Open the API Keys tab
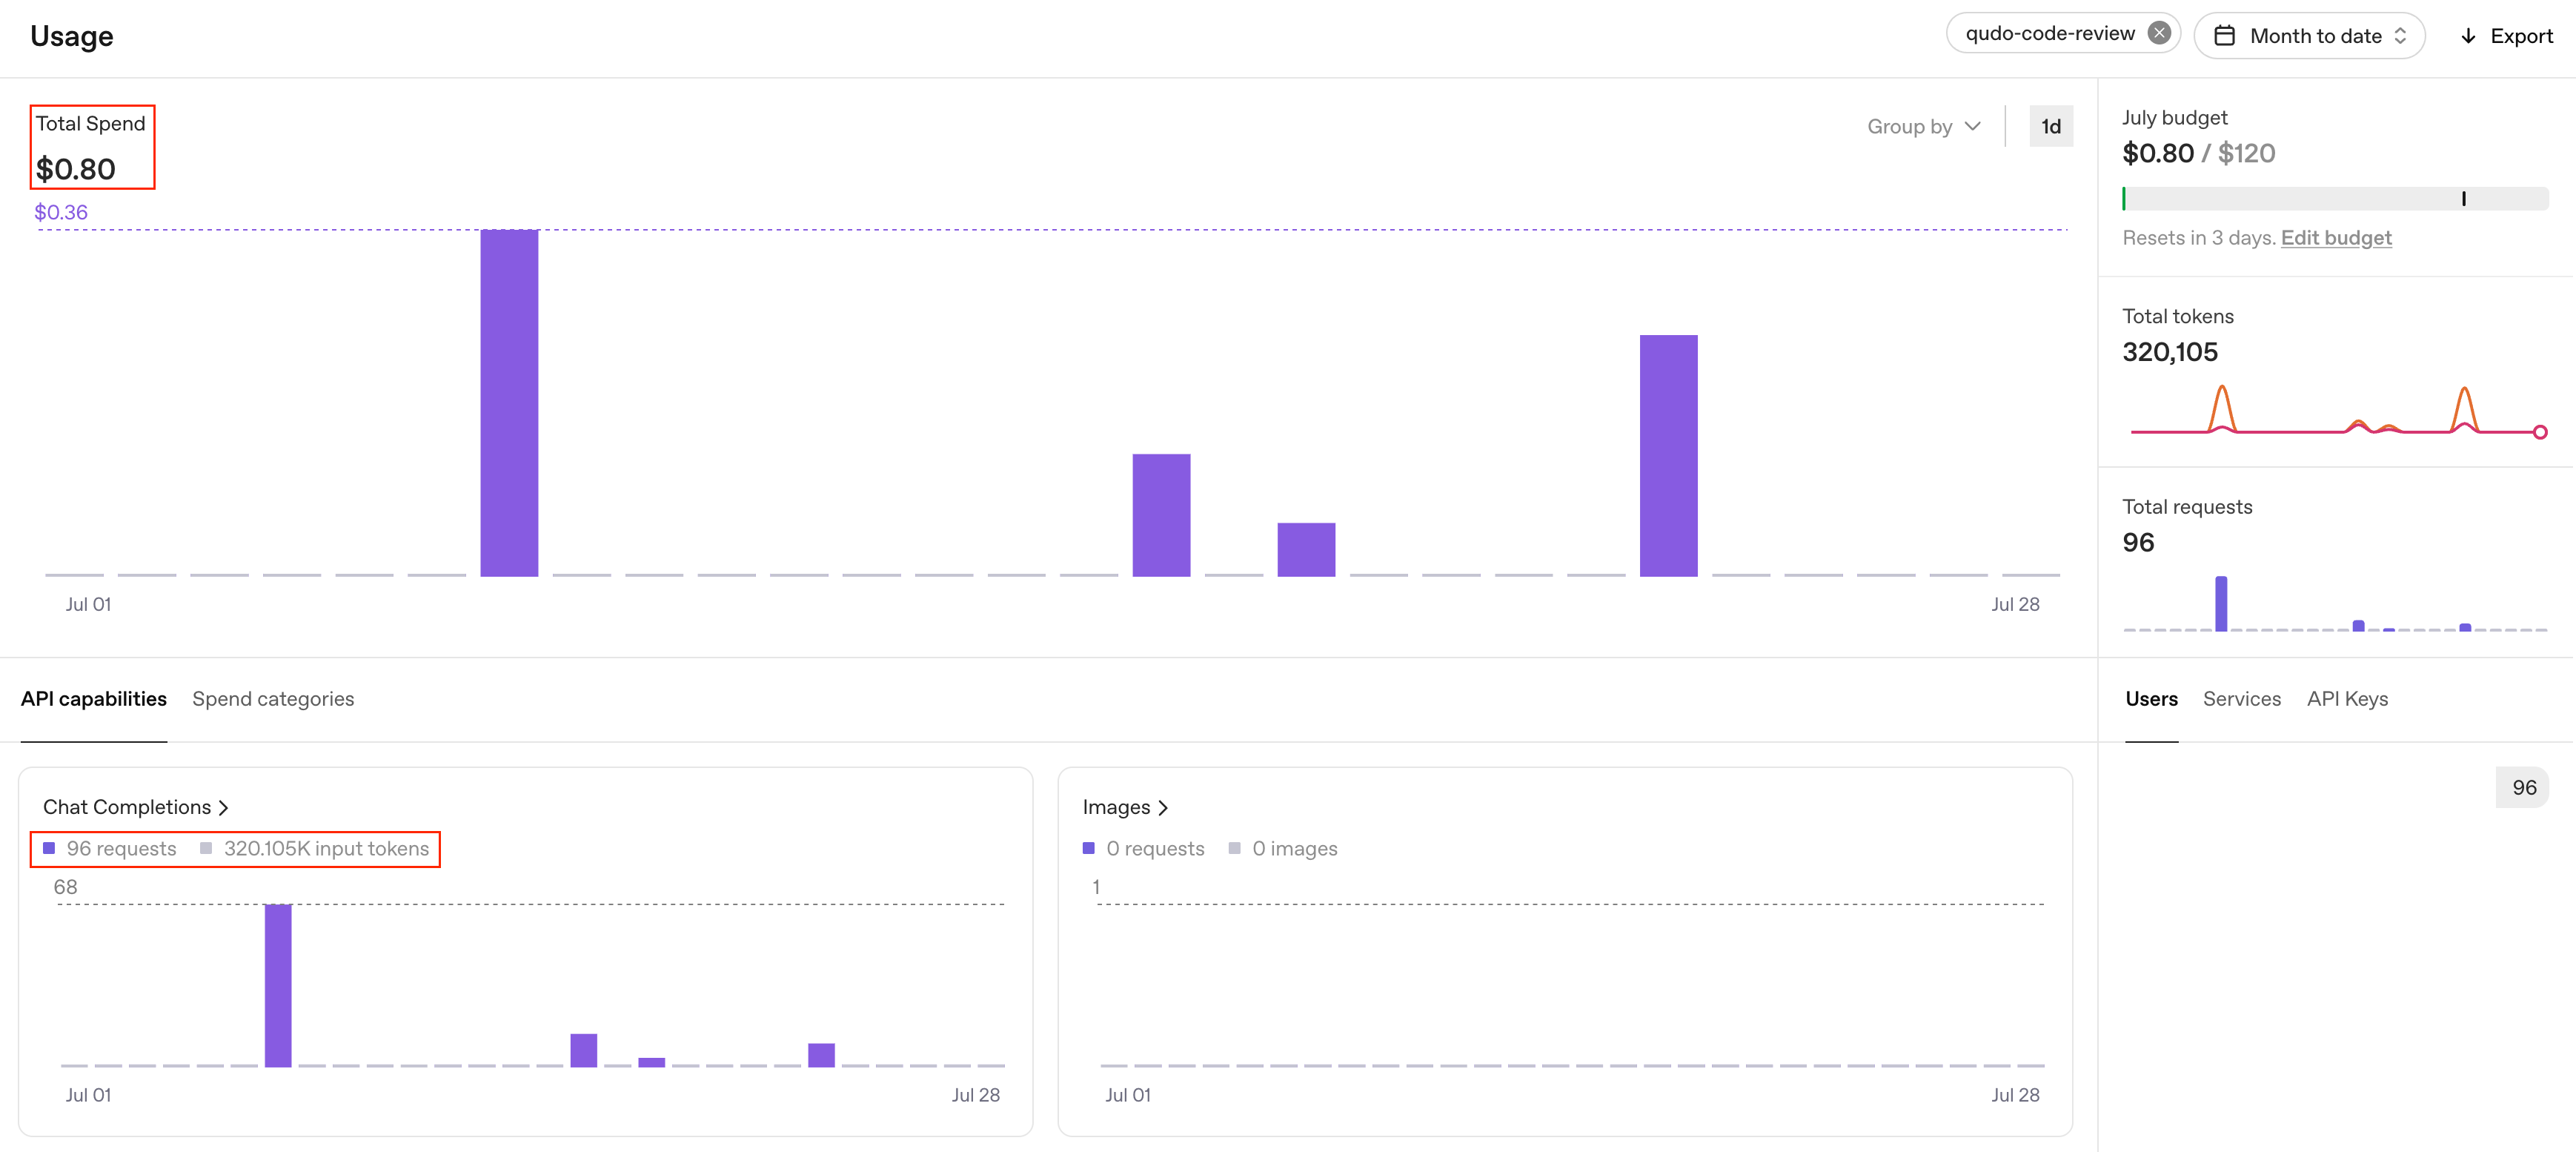This screenshot has width=2576, height=1152. 2346,698
